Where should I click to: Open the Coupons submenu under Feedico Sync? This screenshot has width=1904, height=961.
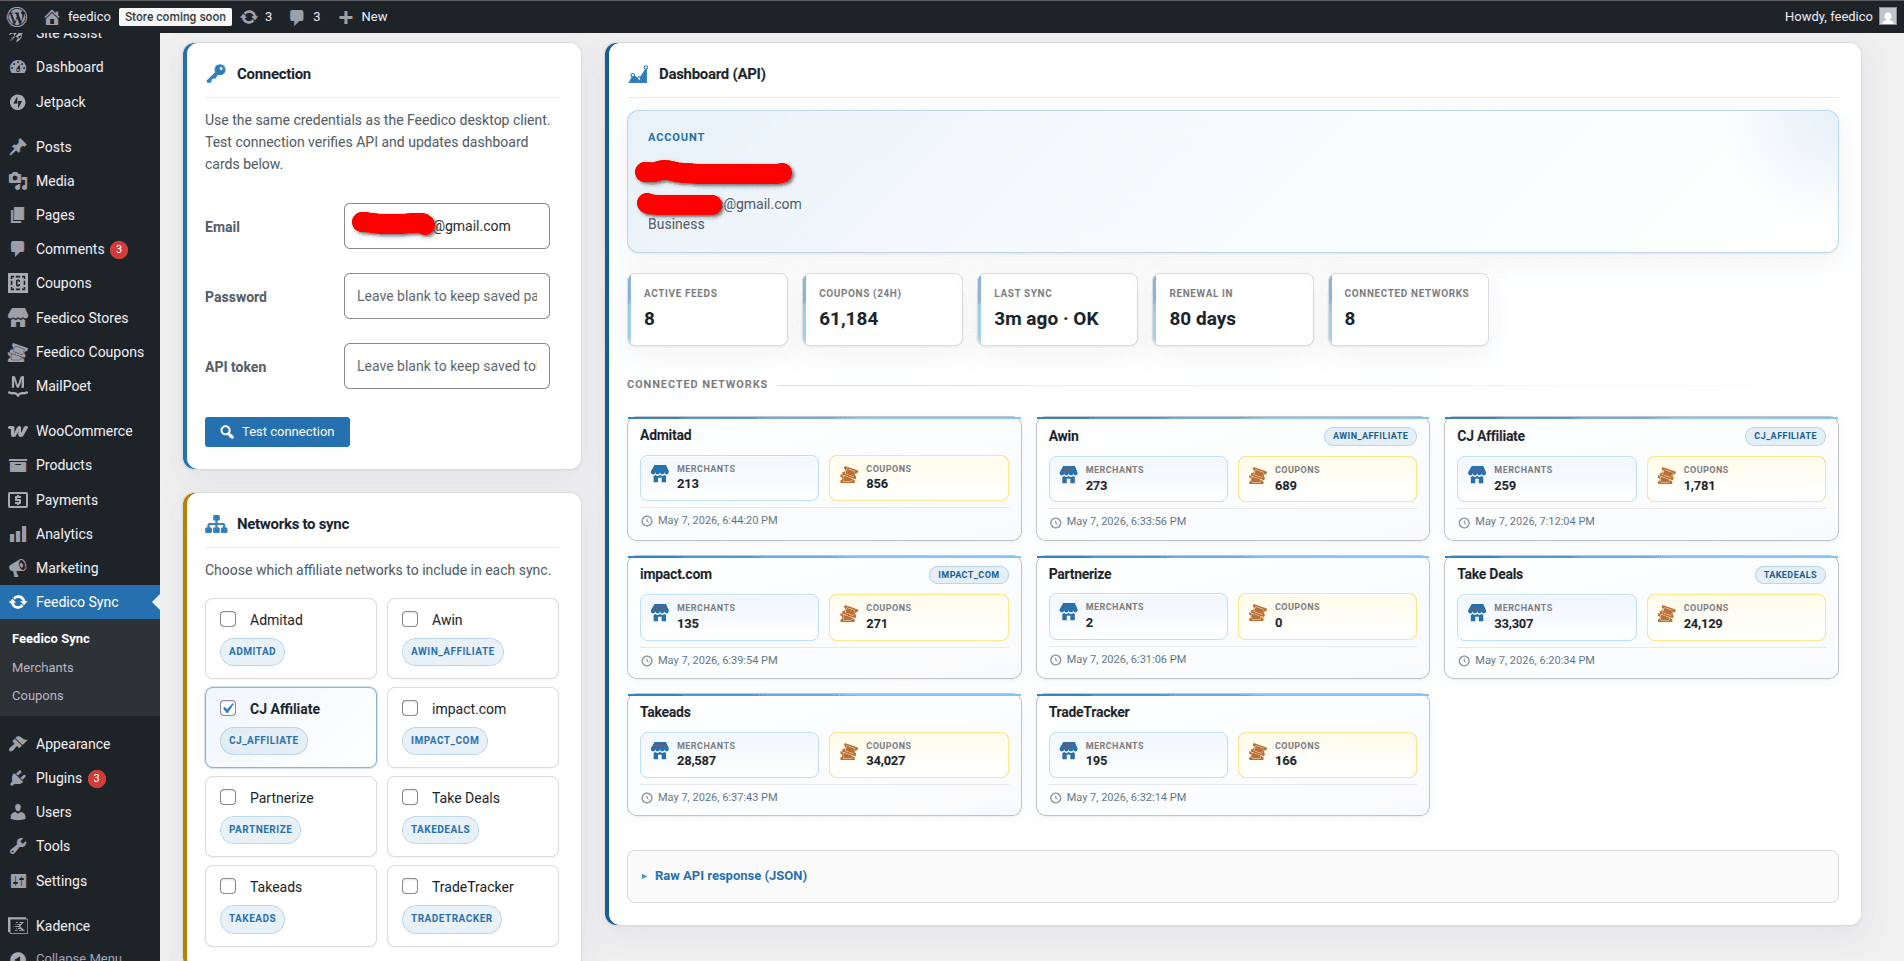click(x=38, y=695)
